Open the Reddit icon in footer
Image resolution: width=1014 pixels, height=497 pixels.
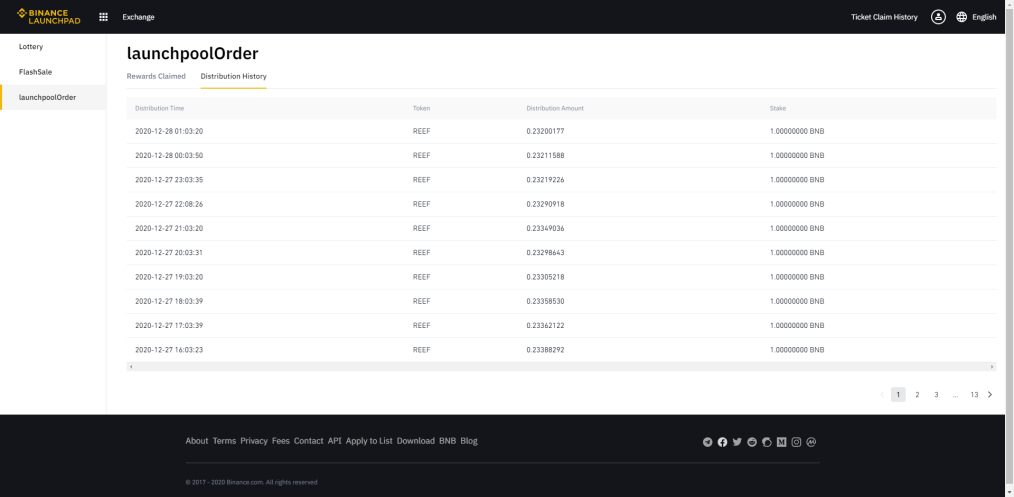click(752, 442)
